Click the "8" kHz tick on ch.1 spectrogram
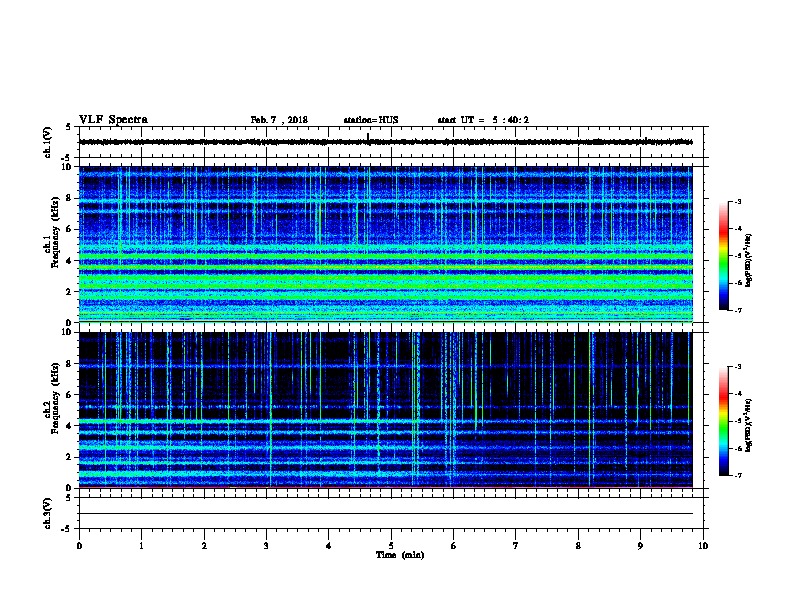 (69, 198)
